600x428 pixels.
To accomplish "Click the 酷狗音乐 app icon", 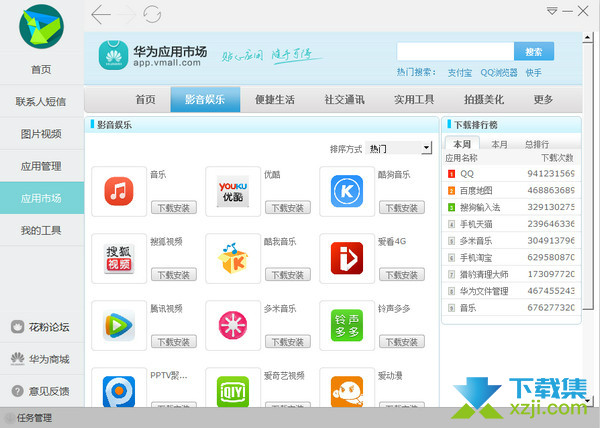I will click(x=347, y=191).
